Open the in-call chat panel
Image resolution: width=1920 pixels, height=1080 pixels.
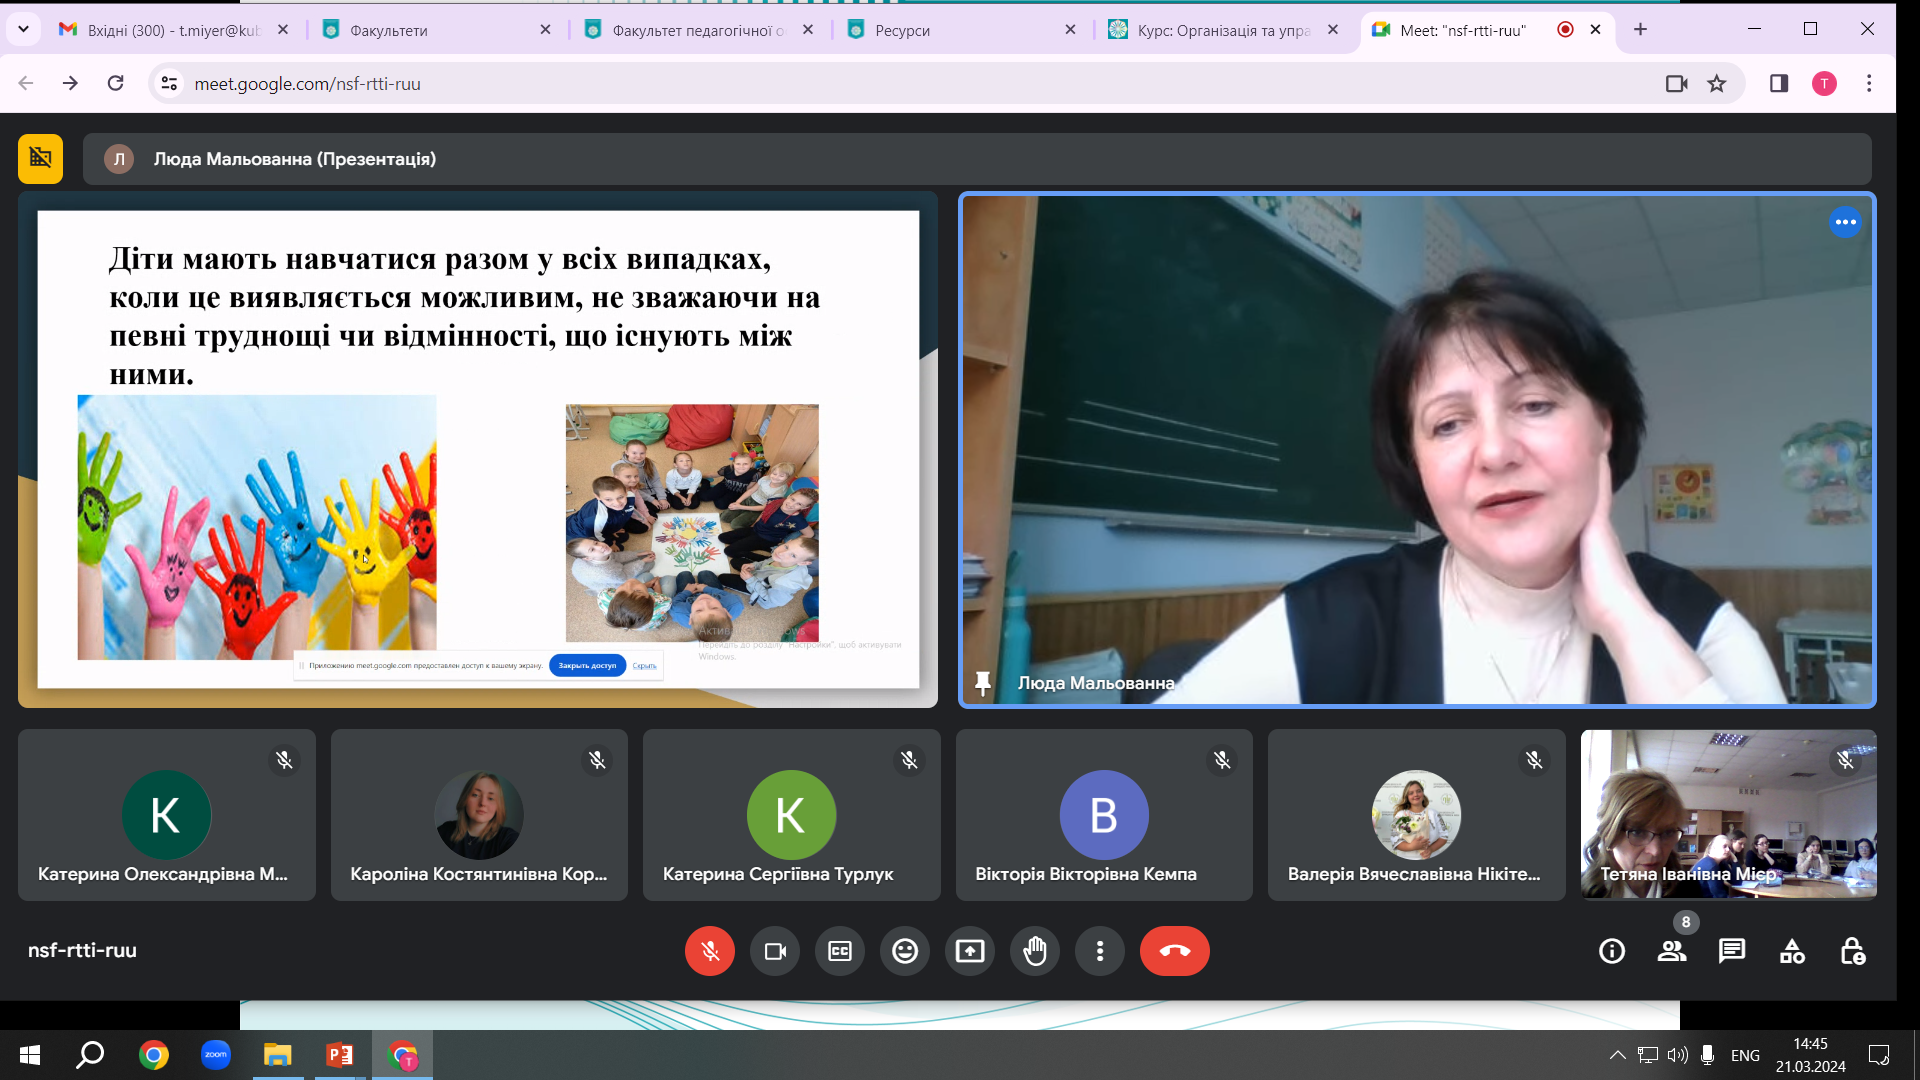click(1732, 951)
